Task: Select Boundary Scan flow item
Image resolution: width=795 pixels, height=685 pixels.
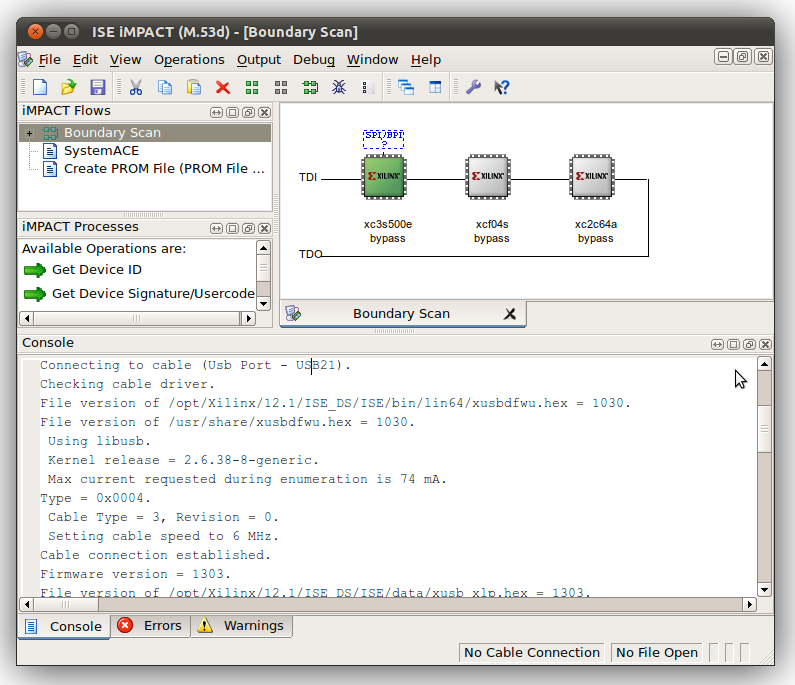Action: tap(112, 133)
